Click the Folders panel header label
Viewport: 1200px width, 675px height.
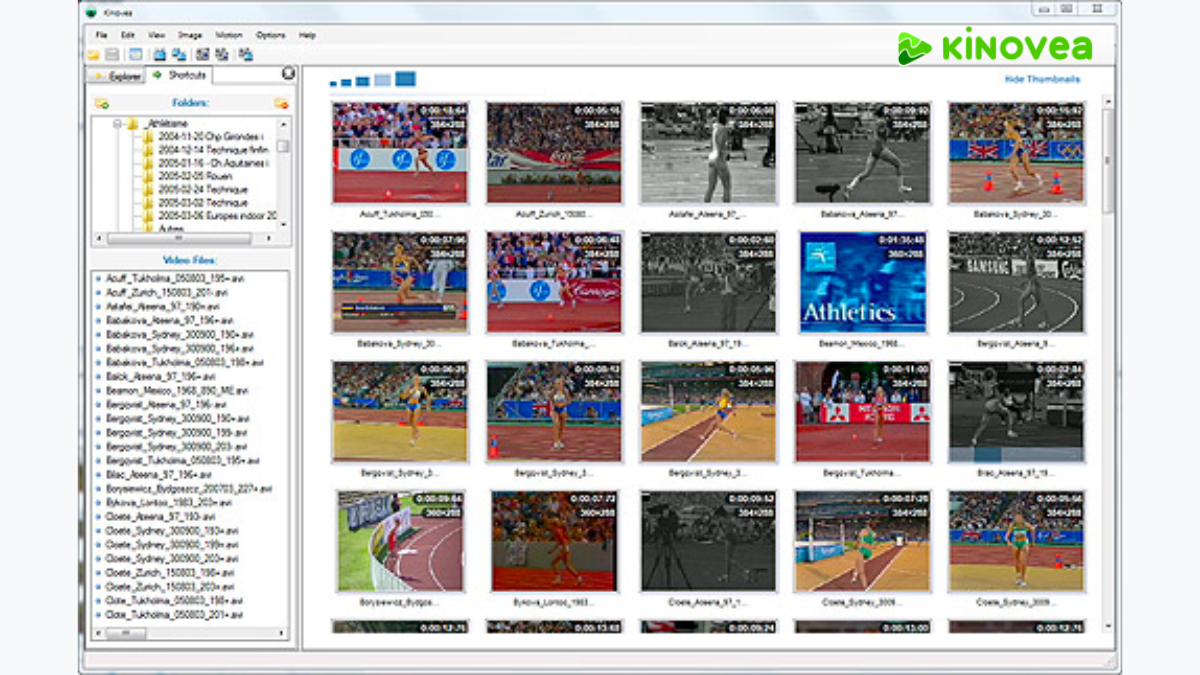pyautogui.click(x=188, y=102)
